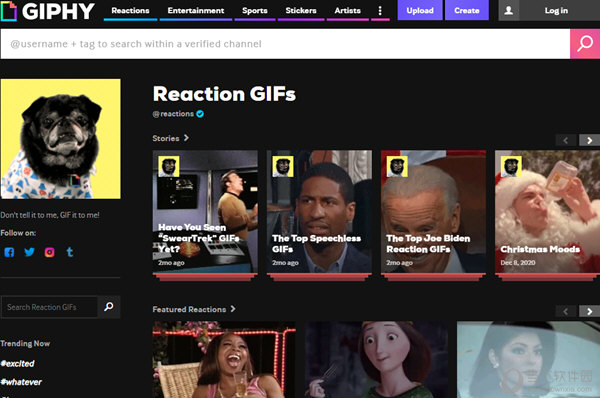The image size is (600, 398).
Task: Open the Sports nav tab
Action: 254,11
